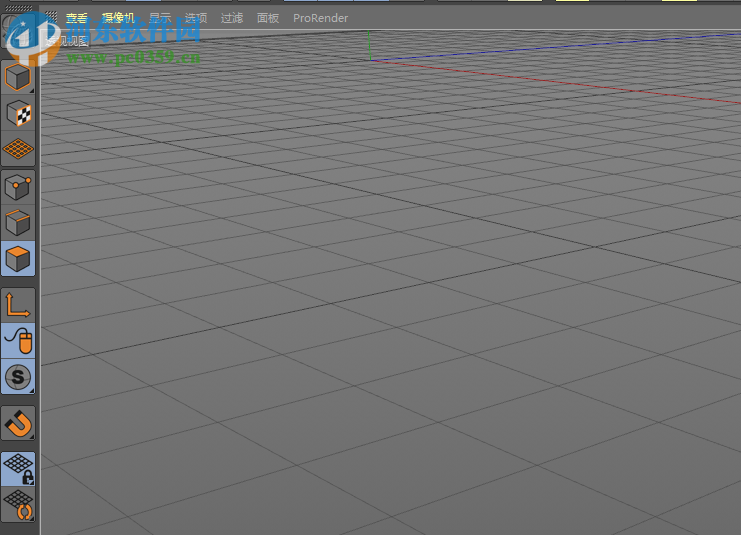
Task: Activate the Workplane orange grid icon
Action: tap(18, 149)
